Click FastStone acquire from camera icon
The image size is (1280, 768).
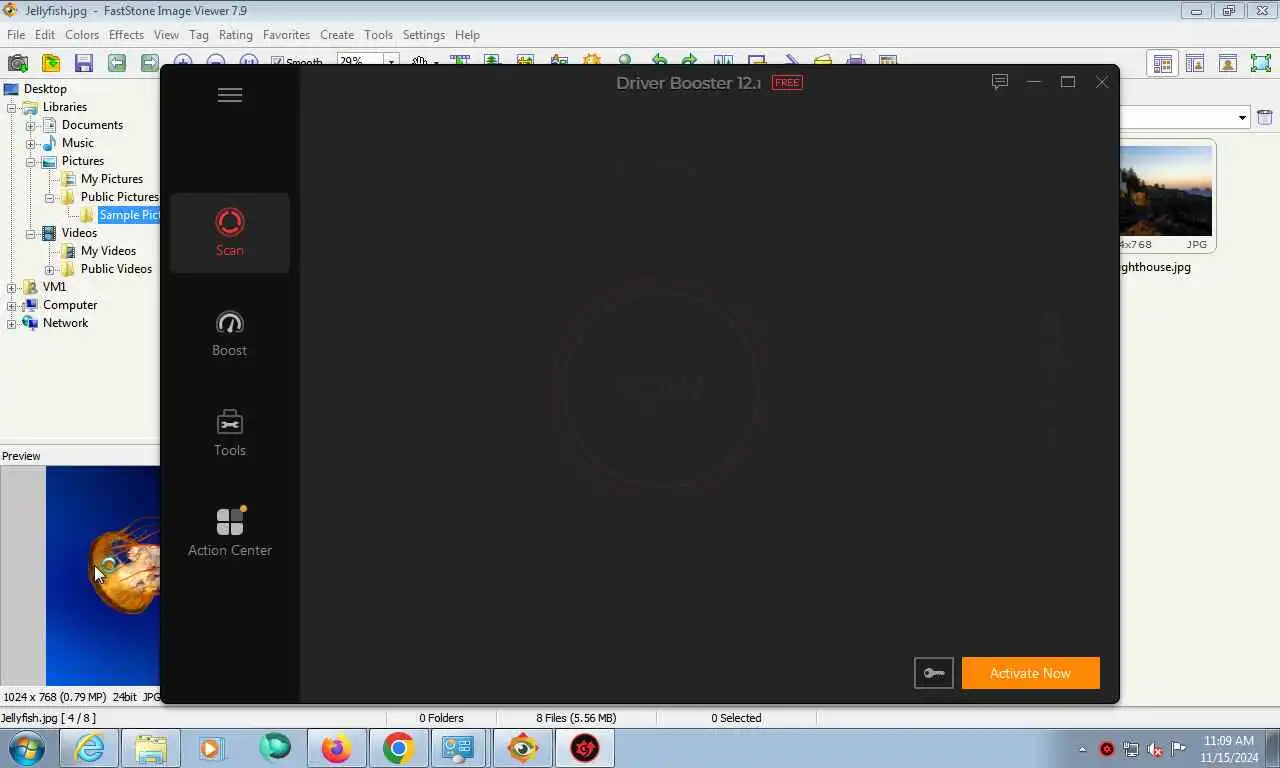18,63
